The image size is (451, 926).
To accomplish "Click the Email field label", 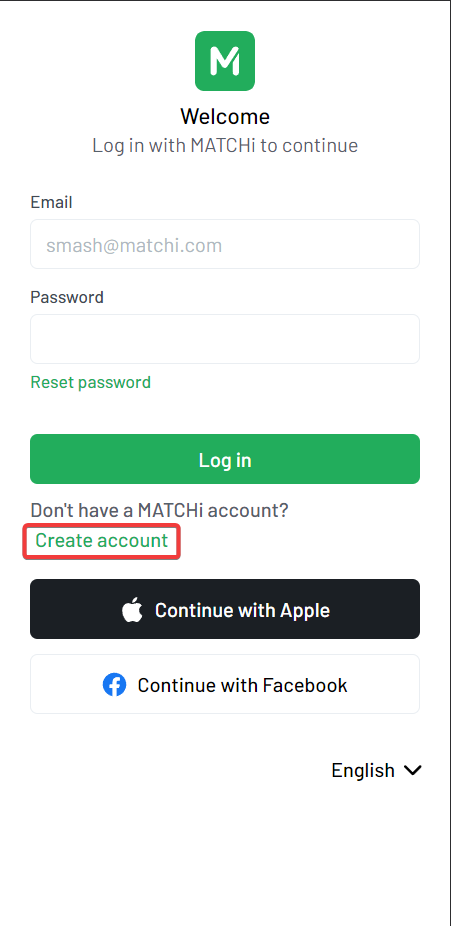I will pos(51,203).
